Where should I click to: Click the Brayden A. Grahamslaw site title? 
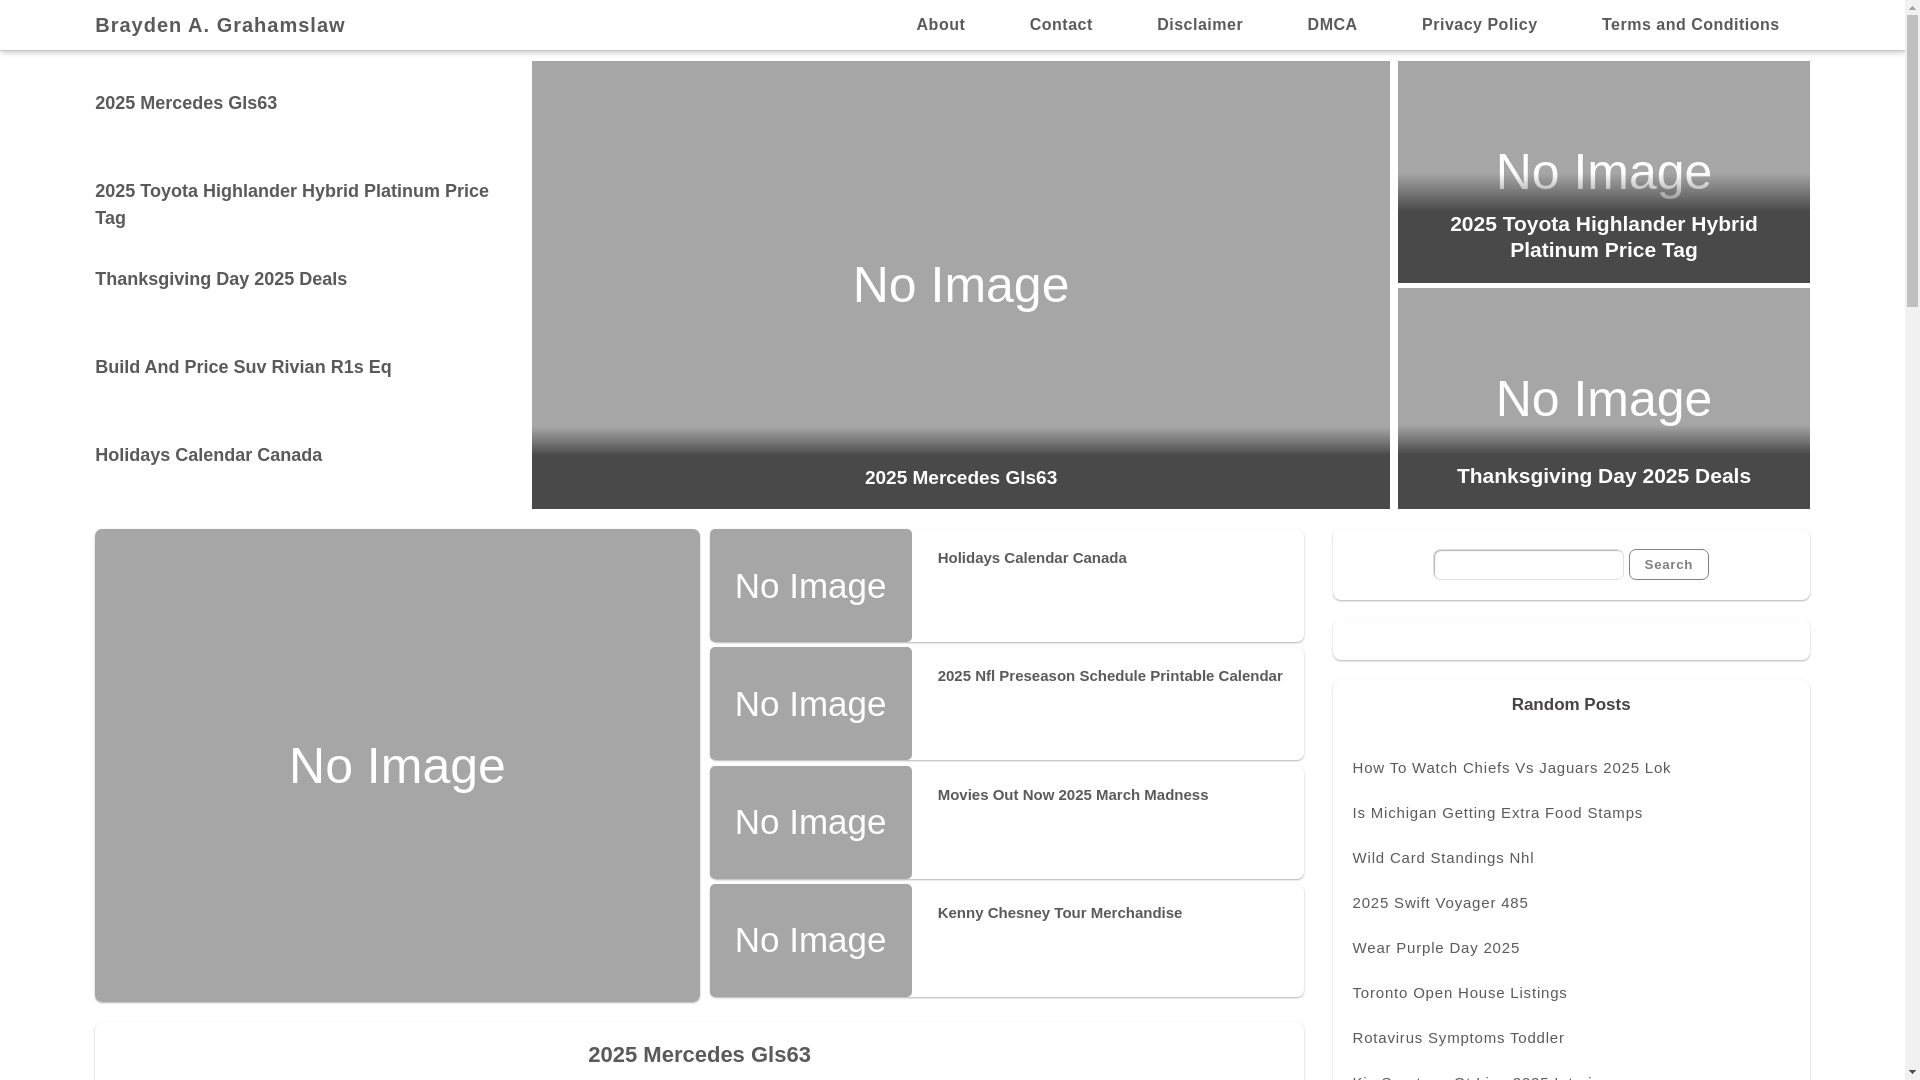[220, 25]
